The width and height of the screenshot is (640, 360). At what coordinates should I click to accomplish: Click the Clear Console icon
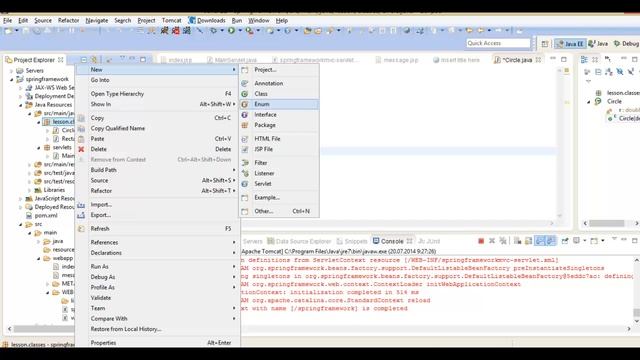pyautogui.click(x=518, y=241)
